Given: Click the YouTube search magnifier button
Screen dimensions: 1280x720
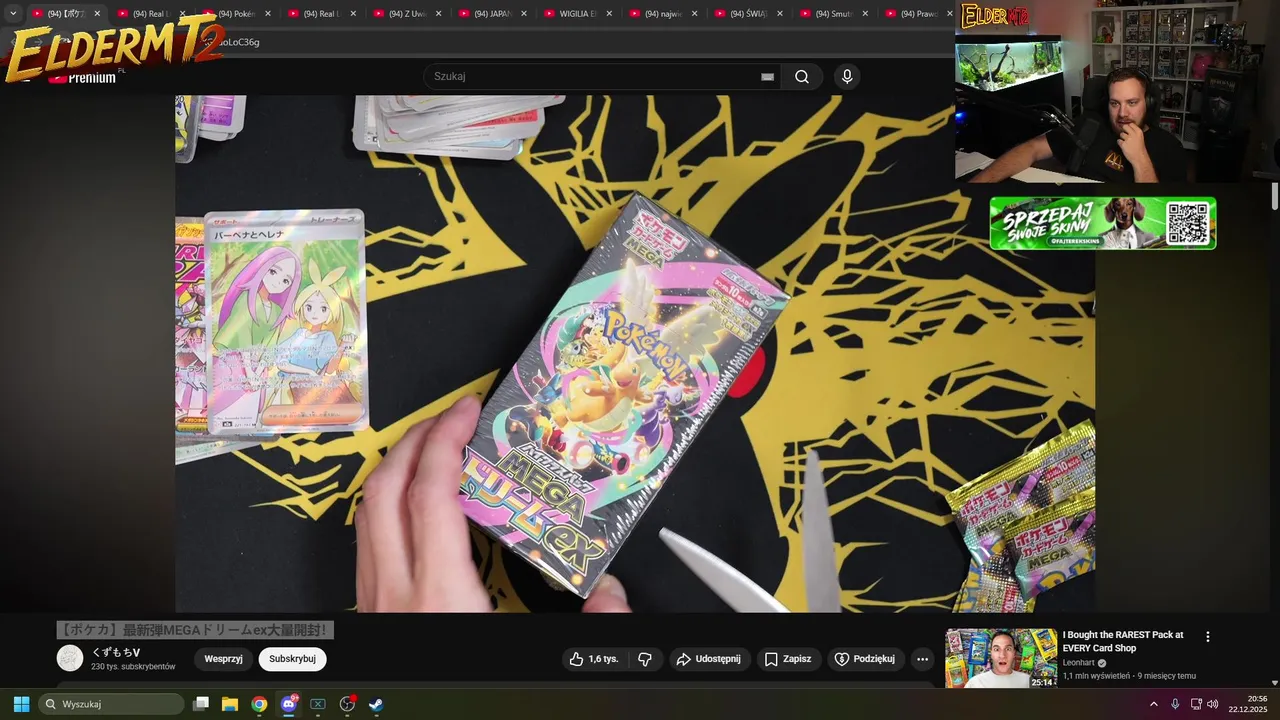Looking at the screenshot, I should [x=802, y=77].
